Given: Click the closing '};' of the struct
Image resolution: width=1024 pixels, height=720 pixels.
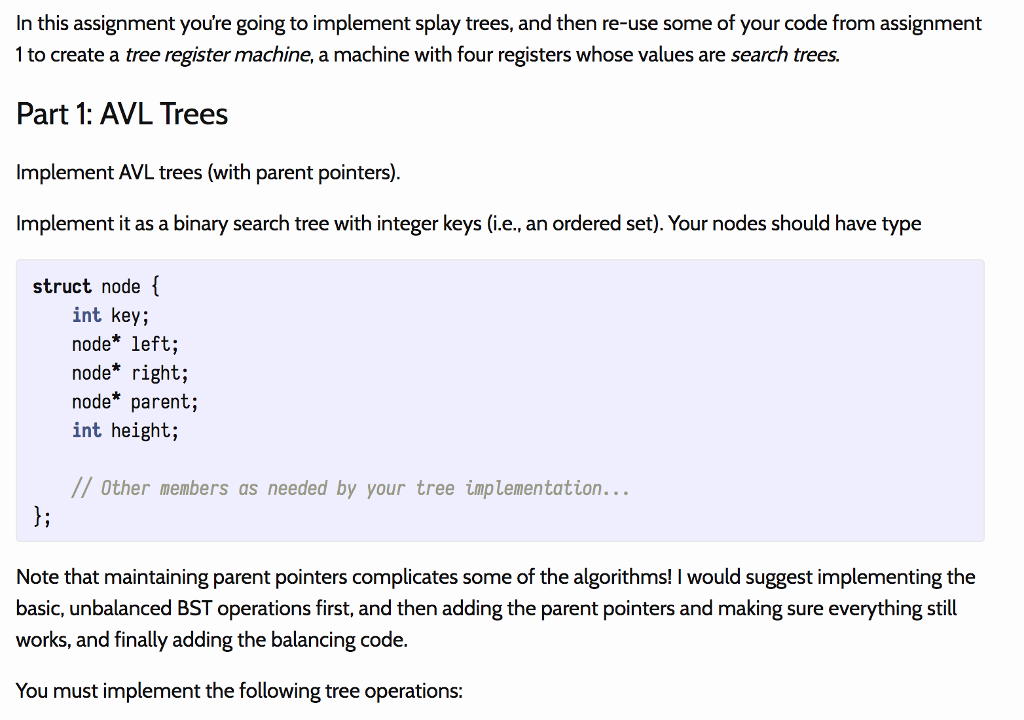Looking at the screenshot, I should coord(42,516).
